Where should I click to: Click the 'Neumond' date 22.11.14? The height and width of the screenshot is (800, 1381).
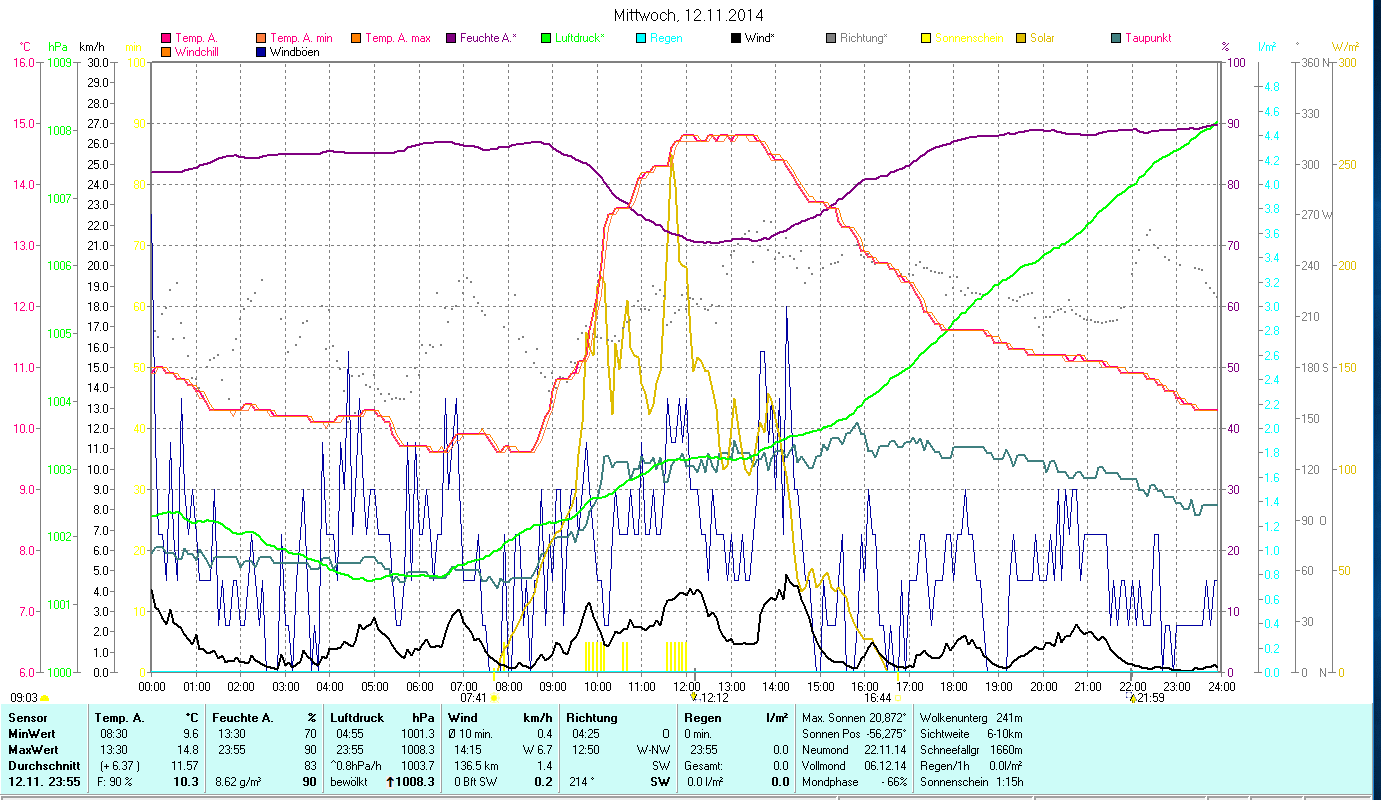tap(885, 750)
